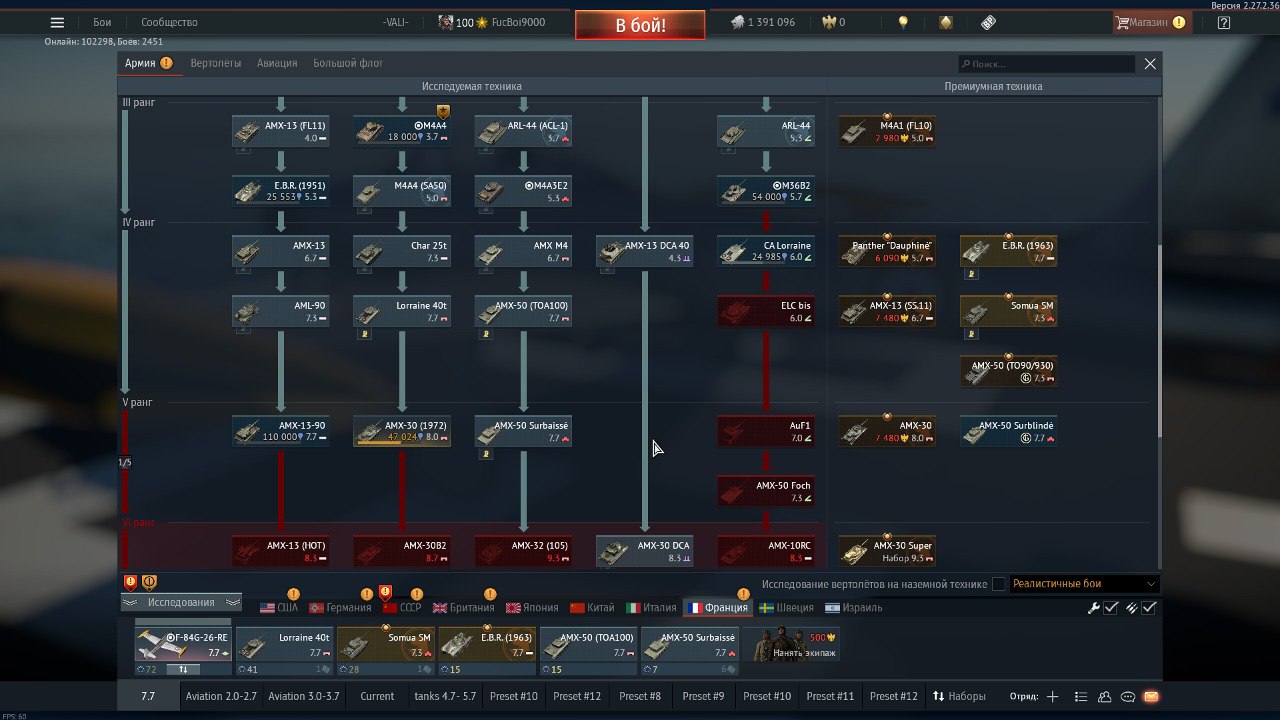
Task: Open the list icon beside squad plus
Action: pyautogui.click(x=1080, y=696)
